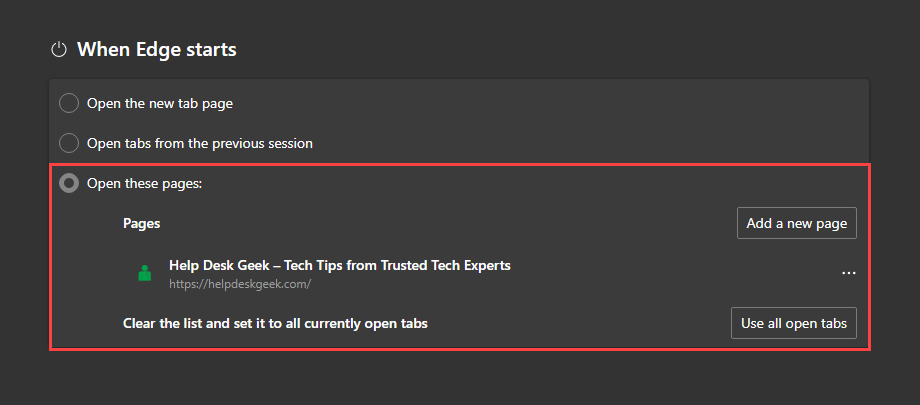Click the red highlight border of the section

tap(460, 350)
